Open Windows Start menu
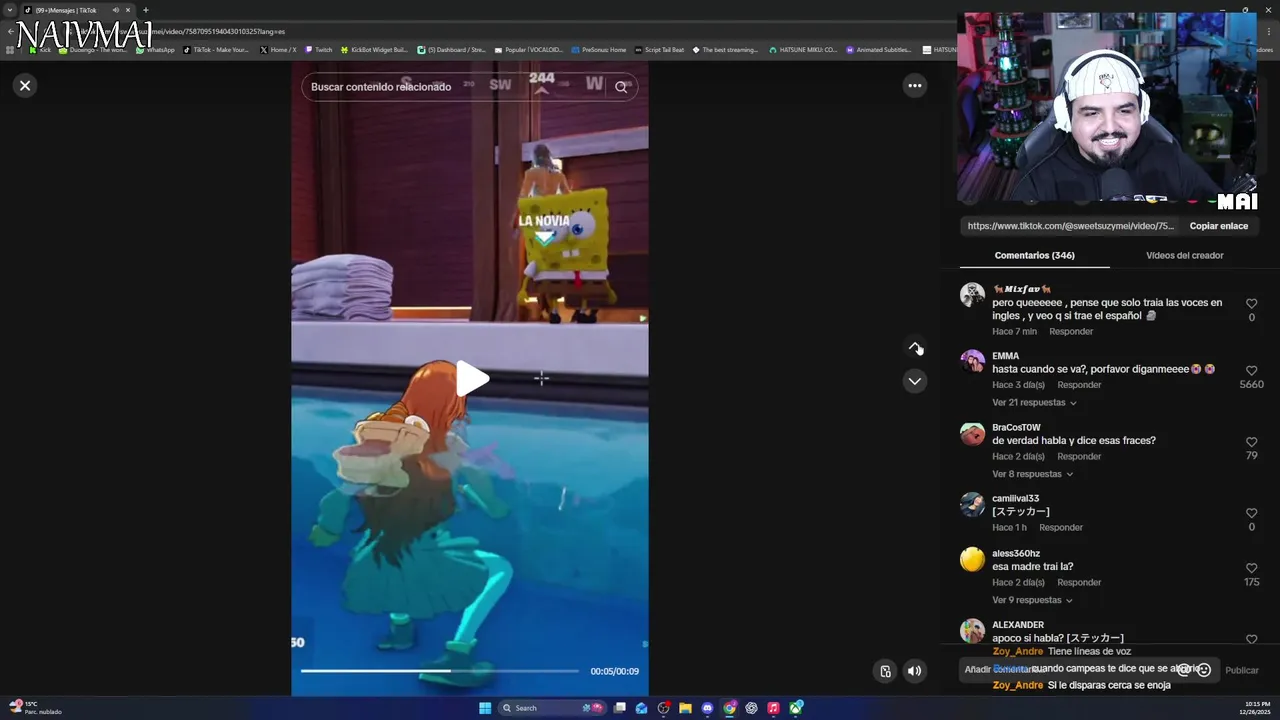The width and height of the screenshot is (1280, 720). [x=485, y=708]
